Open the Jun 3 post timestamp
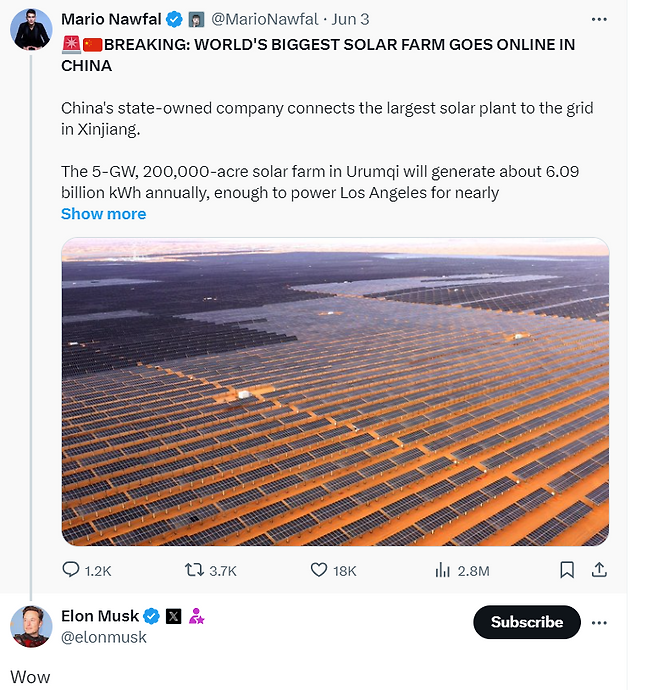Screen dimensions: 658x690 click(350, 19)
